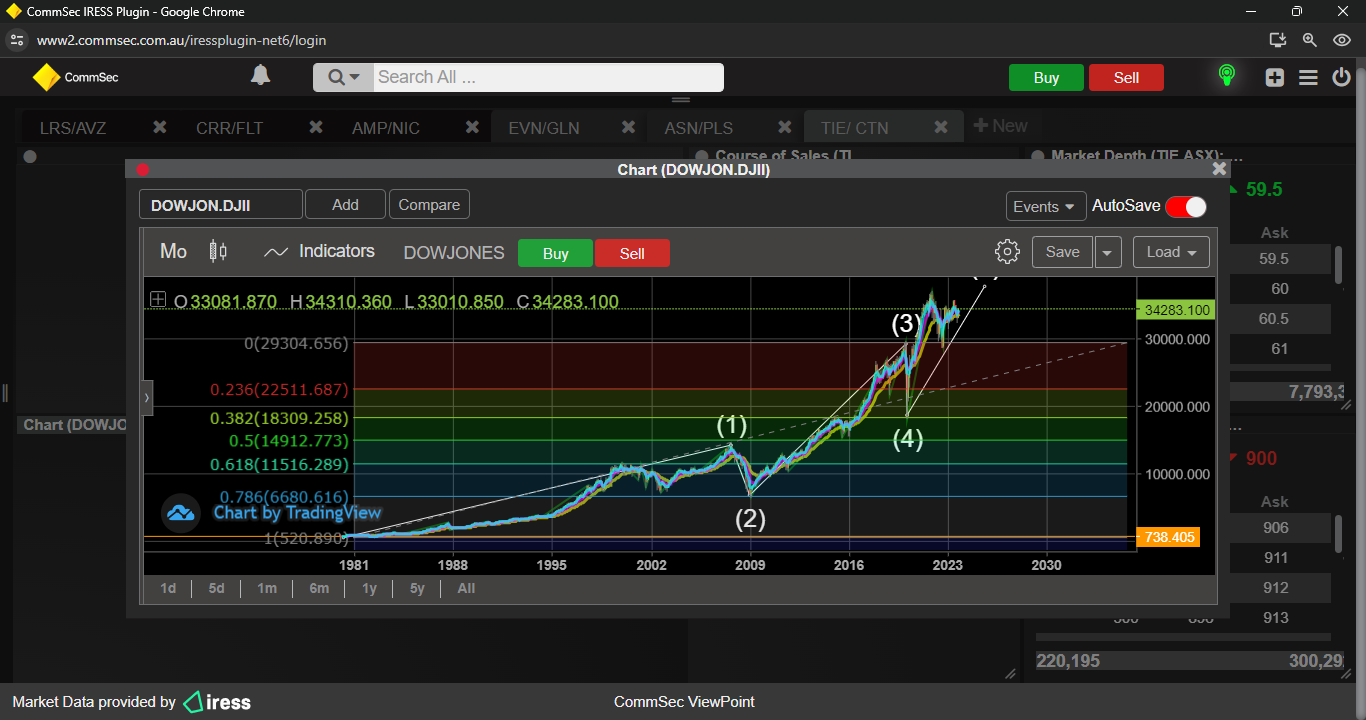The image size is (1366, 720).
Task: Select the 1d time range
Action: point(168,588)
